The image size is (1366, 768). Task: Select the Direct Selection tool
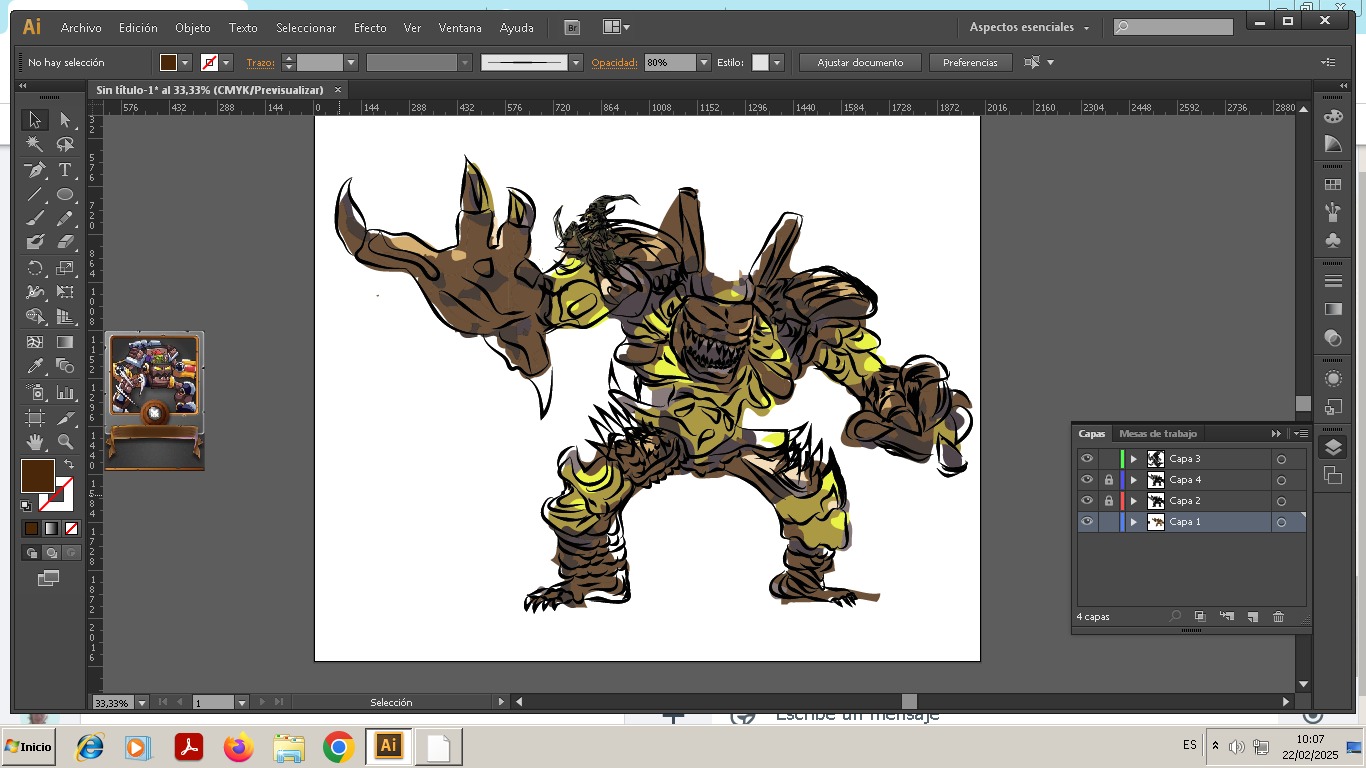tap(65, 120)
